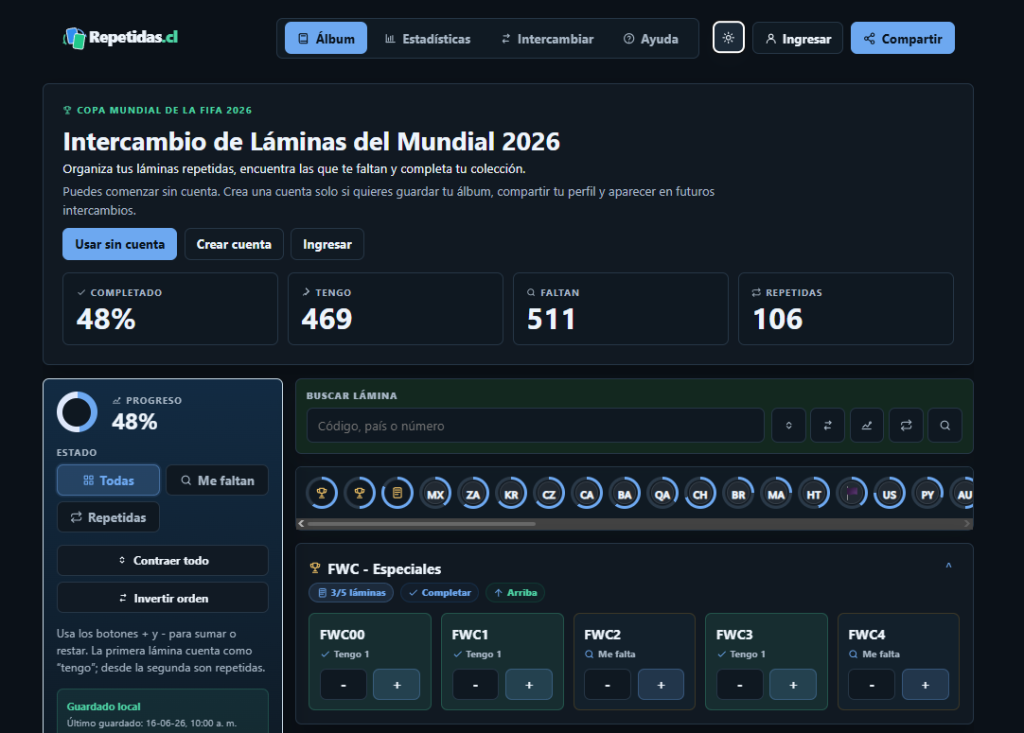The image size is (1024, 733).
Task: Click the expand/collapse arrows icon beside search
Action: click(x=788, y=426)
